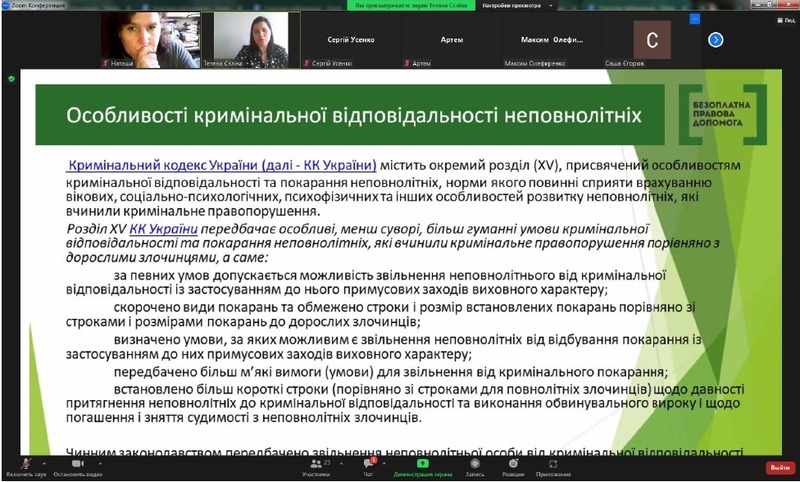
Task: Open the Кримінальний кодекс України link
Action: pos(222,166)
